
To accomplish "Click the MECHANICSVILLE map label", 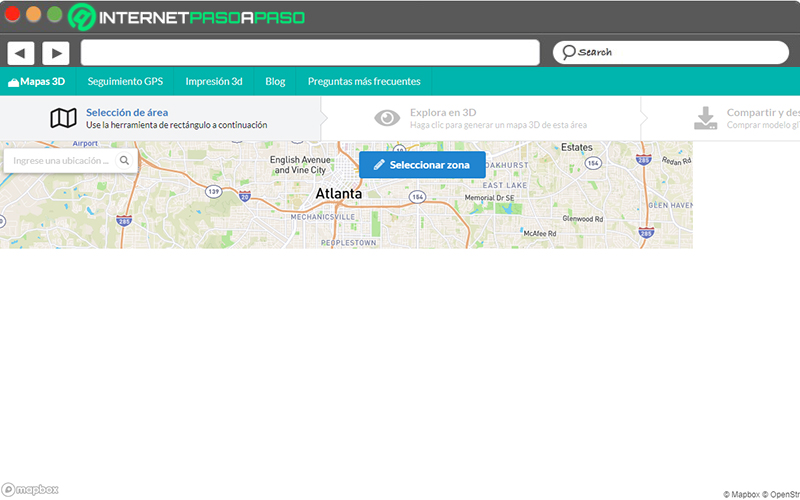I will coord(322,217).
